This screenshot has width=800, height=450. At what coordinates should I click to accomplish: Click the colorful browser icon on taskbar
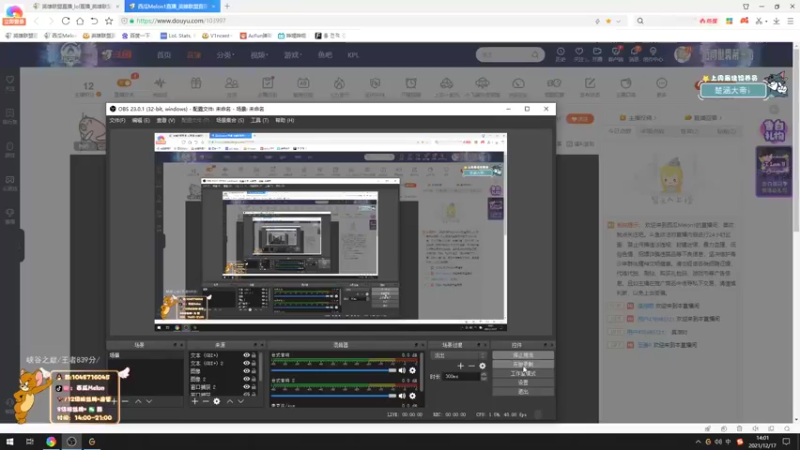pos(51,441)
